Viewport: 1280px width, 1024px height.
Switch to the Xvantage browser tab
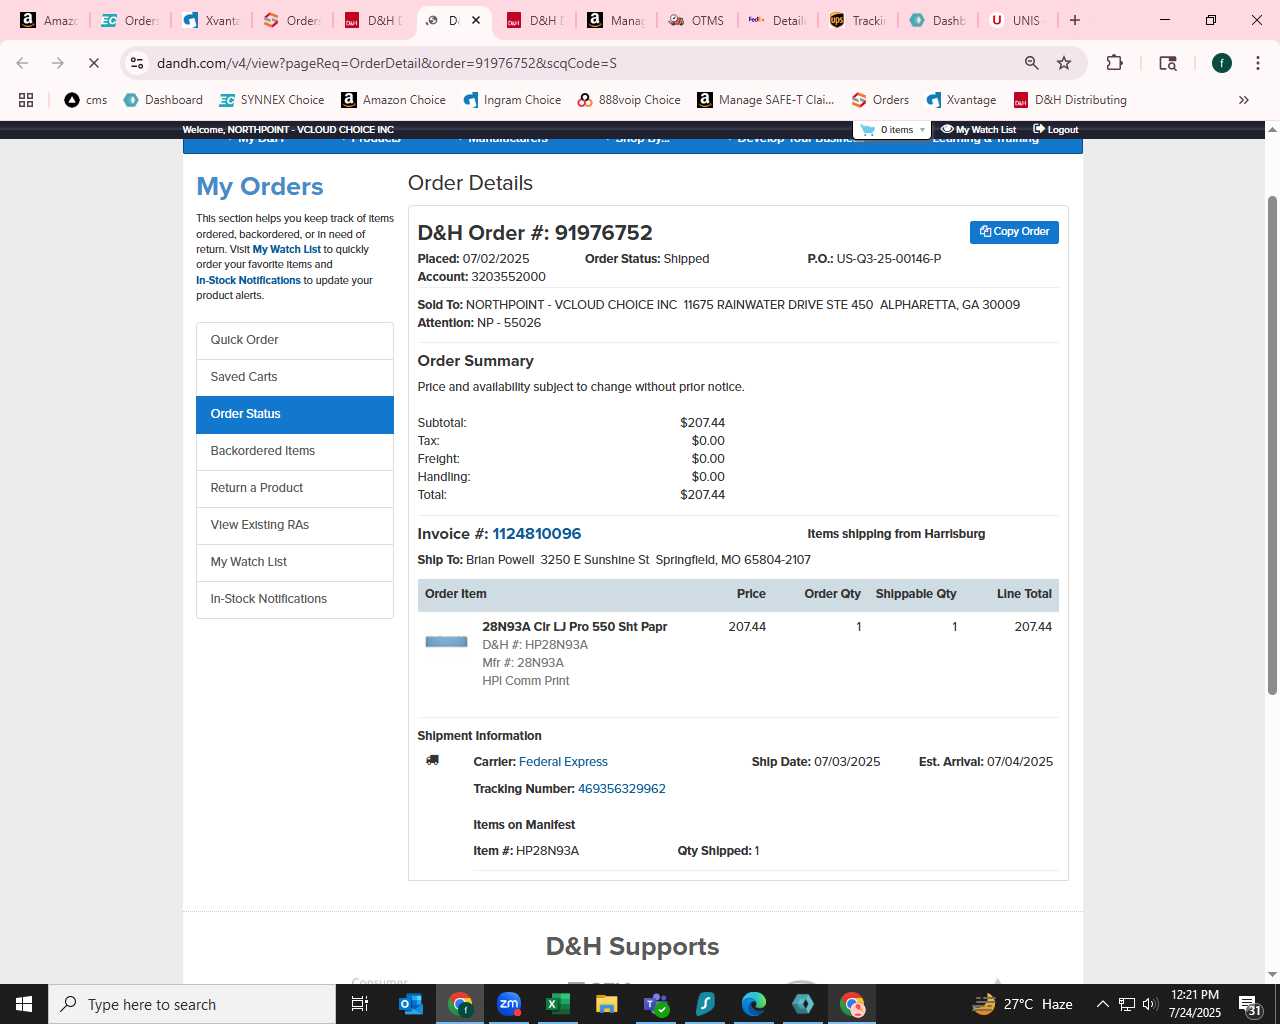tap(212, 20)
